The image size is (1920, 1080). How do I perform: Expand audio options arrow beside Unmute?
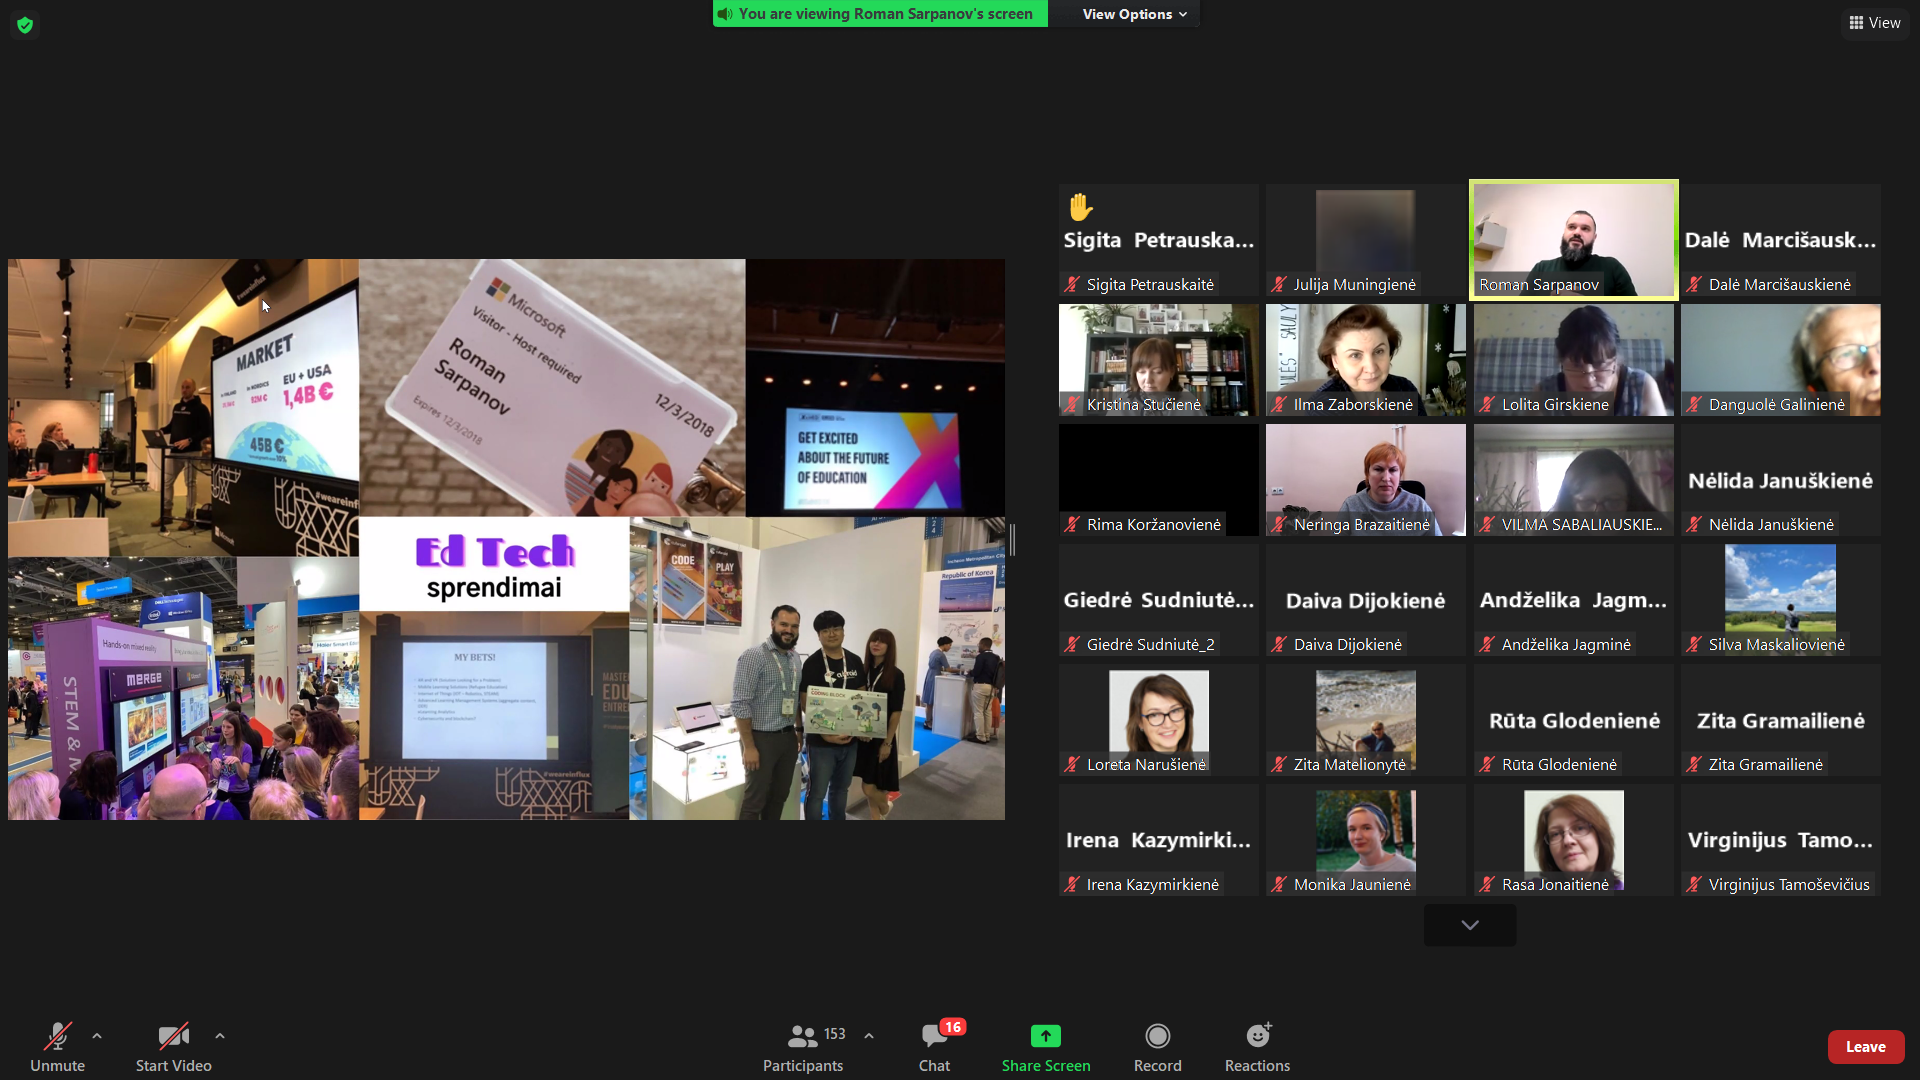click(x=97, y=1036)
